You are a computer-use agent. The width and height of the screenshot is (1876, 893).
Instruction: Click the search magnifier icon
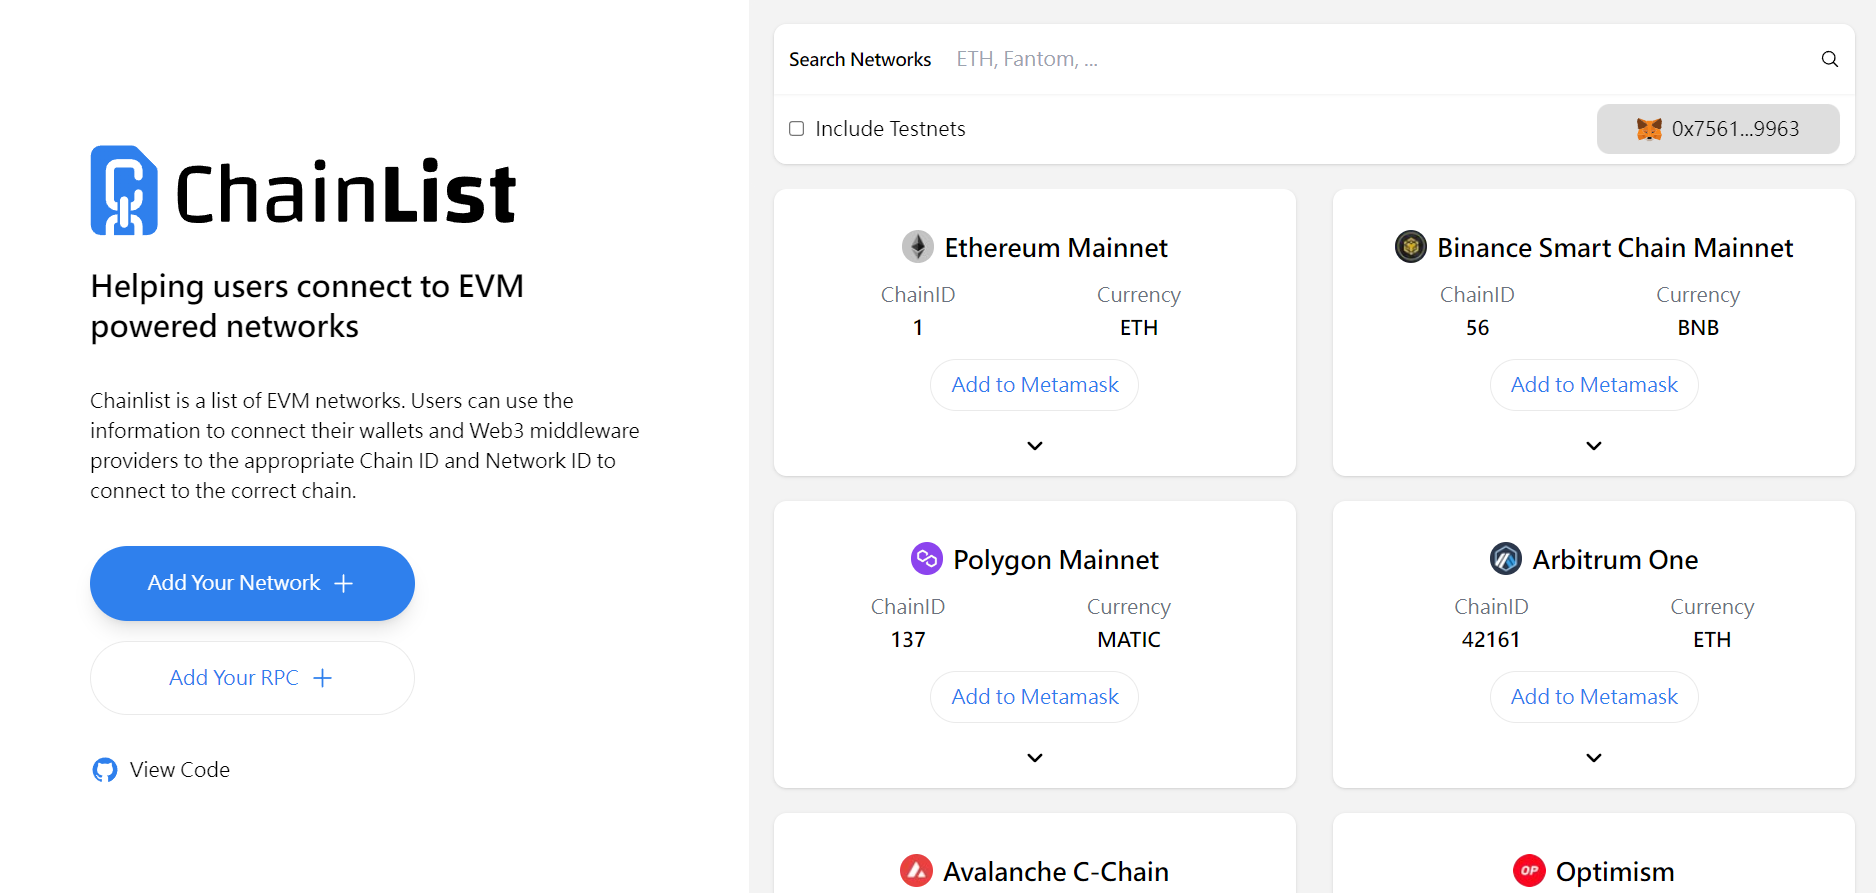[1829, 59]
